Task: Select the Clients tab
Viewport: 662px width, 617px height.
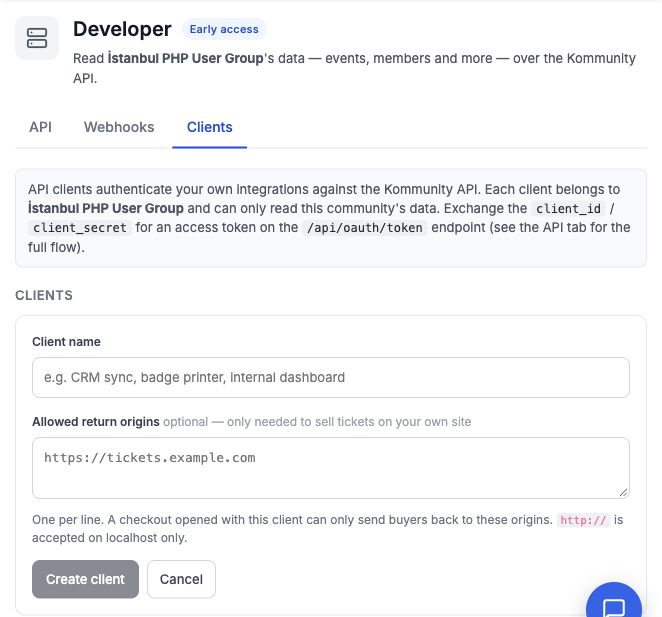Action: (209, 127)
